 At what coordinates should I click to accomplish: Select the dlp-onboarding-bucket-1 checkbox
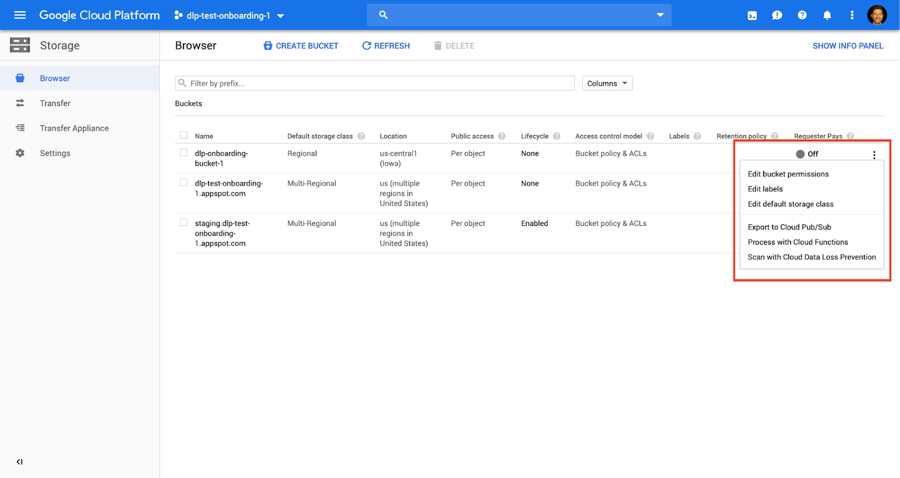pyautogui.click(x=183, y=153)
